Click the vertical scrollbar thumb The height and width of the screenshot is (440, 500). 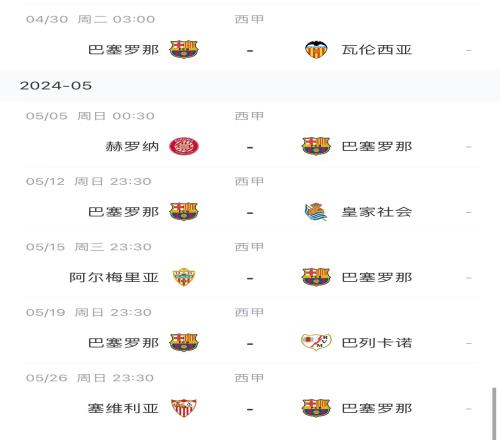tap(494, 413)
